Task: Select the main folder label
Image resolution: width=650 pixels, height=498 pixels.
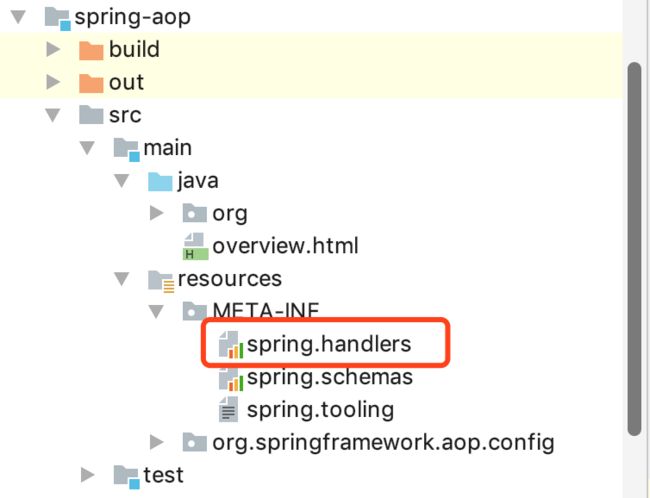Action: pyautogui.click(x=167, y=148)
